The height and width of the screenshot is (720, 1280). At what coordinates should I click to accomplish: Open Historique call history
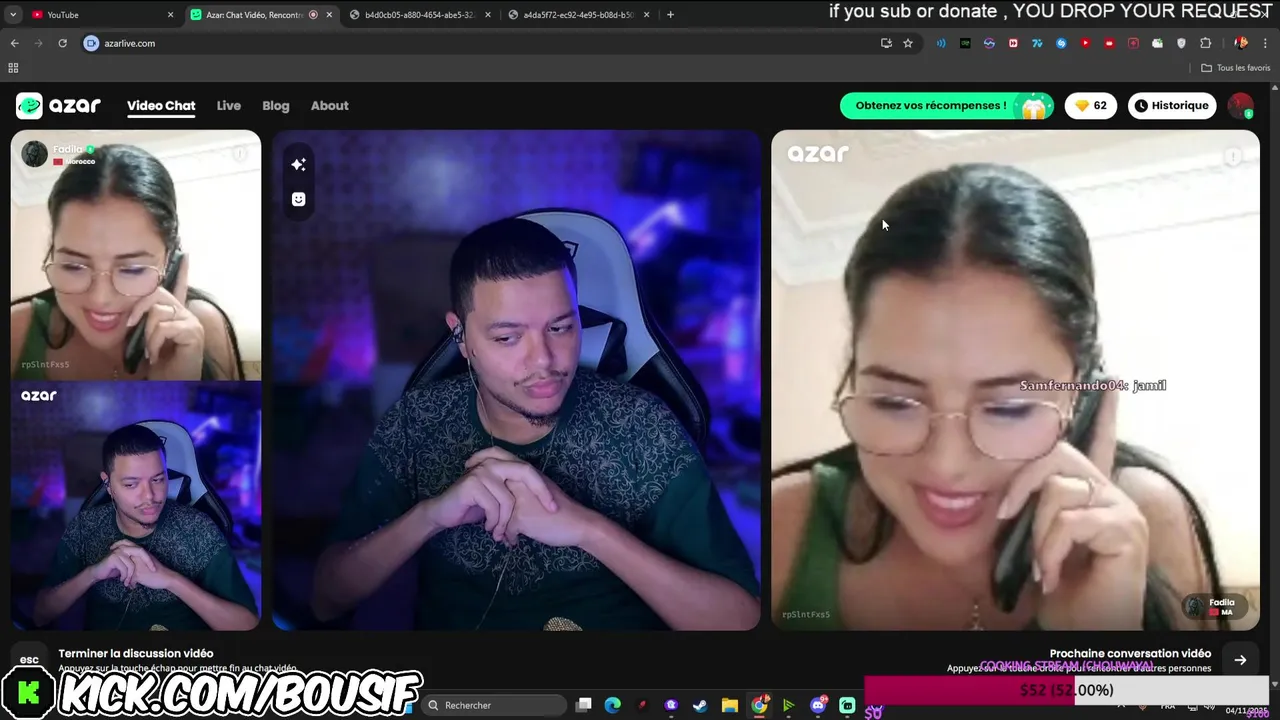1171,105
